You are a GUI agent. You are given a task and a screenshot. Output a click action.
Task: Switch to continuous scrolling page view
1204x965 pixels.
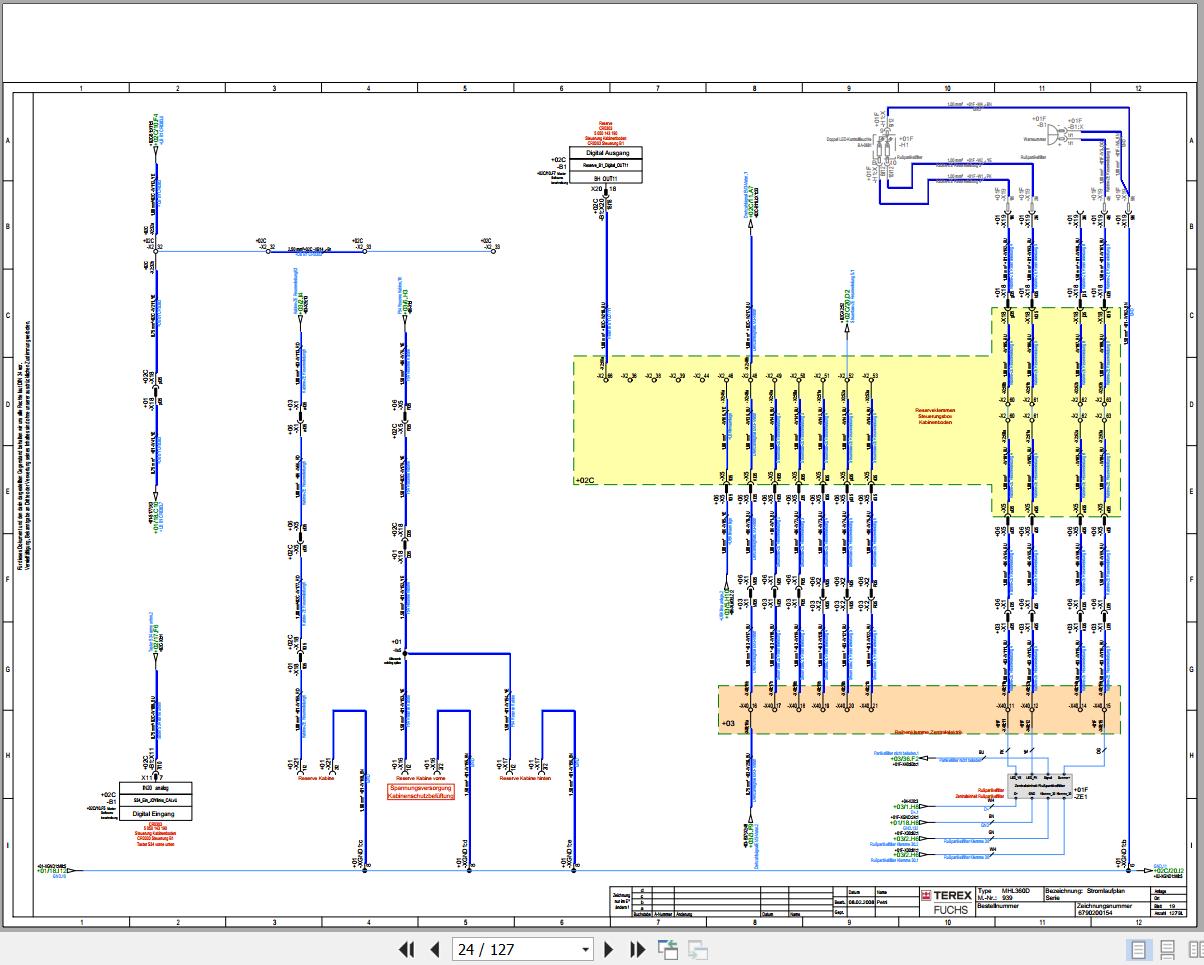pyautogui.click(x=1168, y=949)
